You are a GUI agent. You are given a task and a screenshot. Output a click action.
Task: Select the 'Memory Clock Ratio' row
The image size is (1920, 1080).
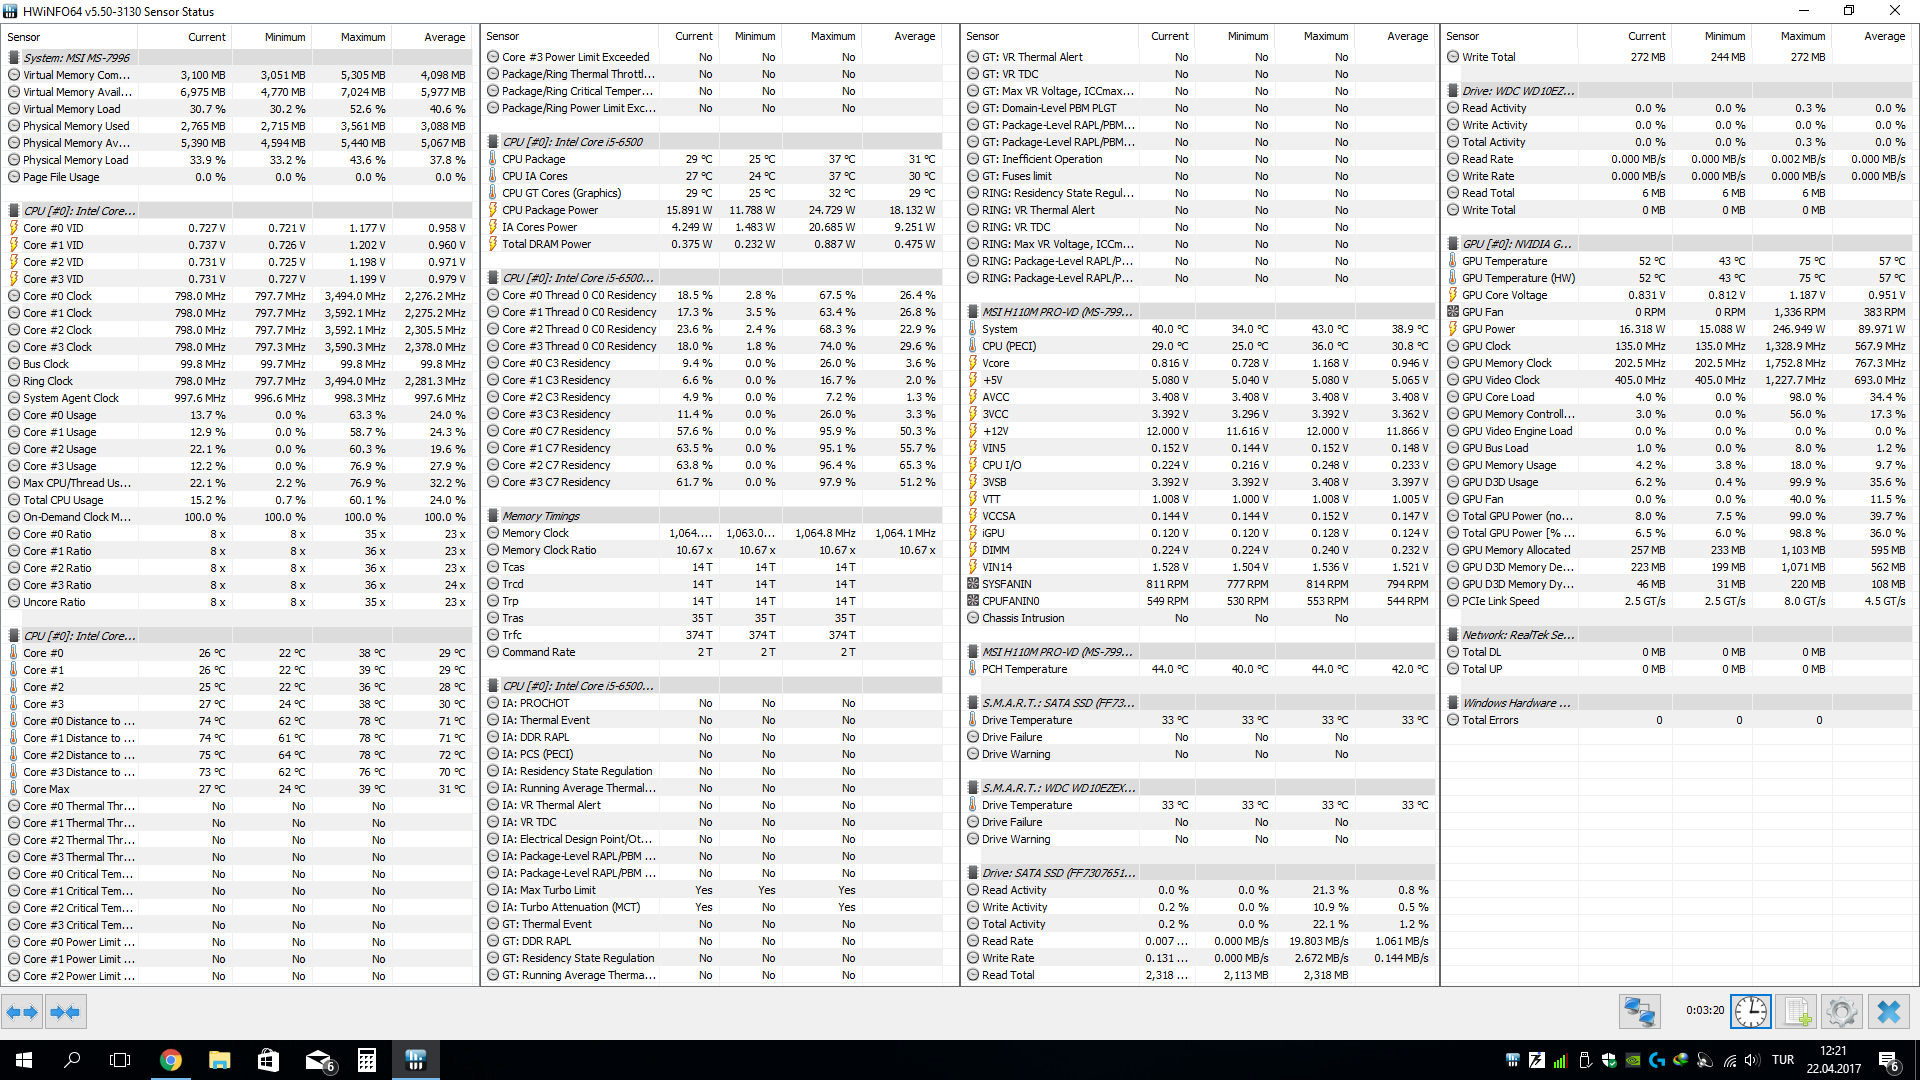pyautogui.click(x=715, y=550)
